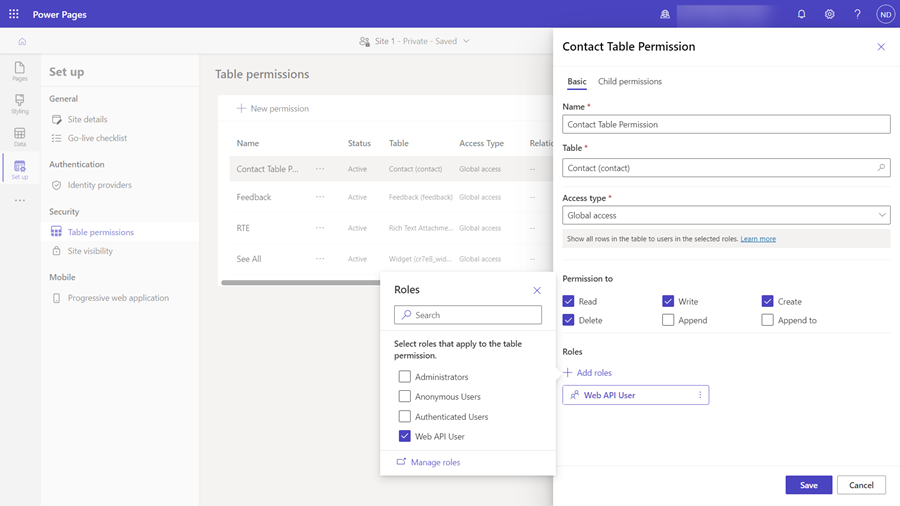
Task: Click the Save button
Action: [808, 485]
